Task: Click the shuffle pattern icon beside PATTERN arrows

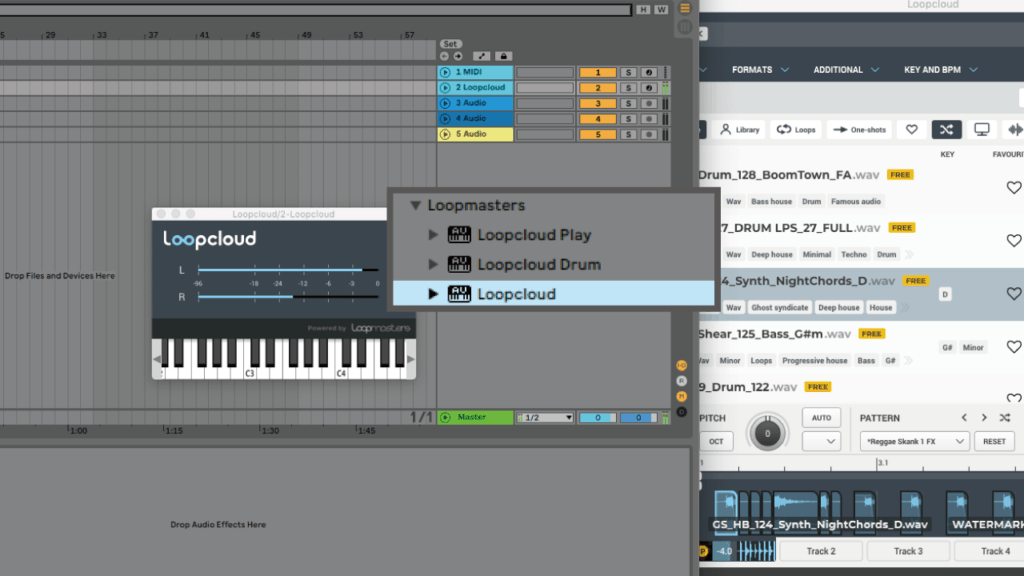Action: coord(1005,418)
